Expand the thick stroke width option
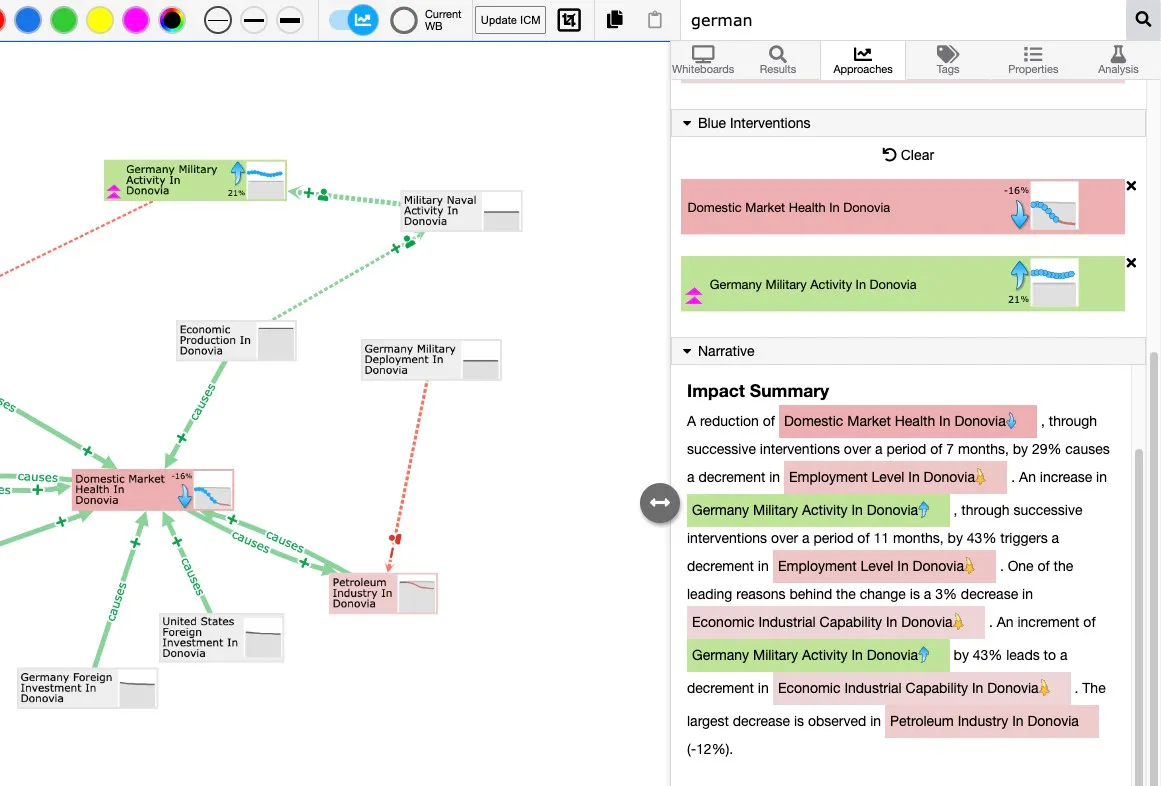Image resolution: width=1161 pixels, height=786 pixels. point(289,19)
